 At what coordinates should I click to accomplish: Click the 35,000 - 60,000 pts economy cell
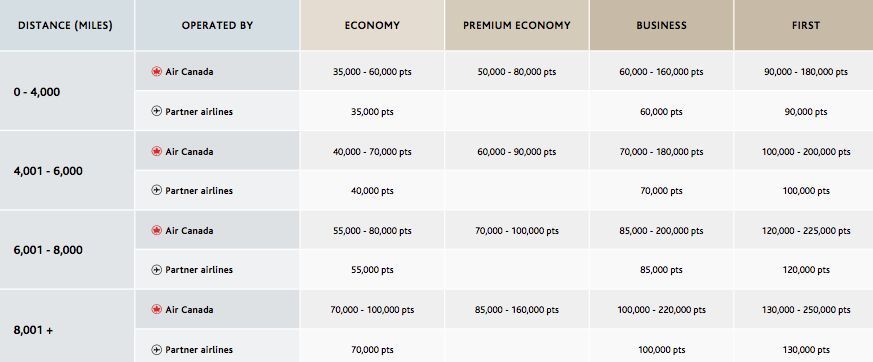pyautogui.click(x=372, y=72)
